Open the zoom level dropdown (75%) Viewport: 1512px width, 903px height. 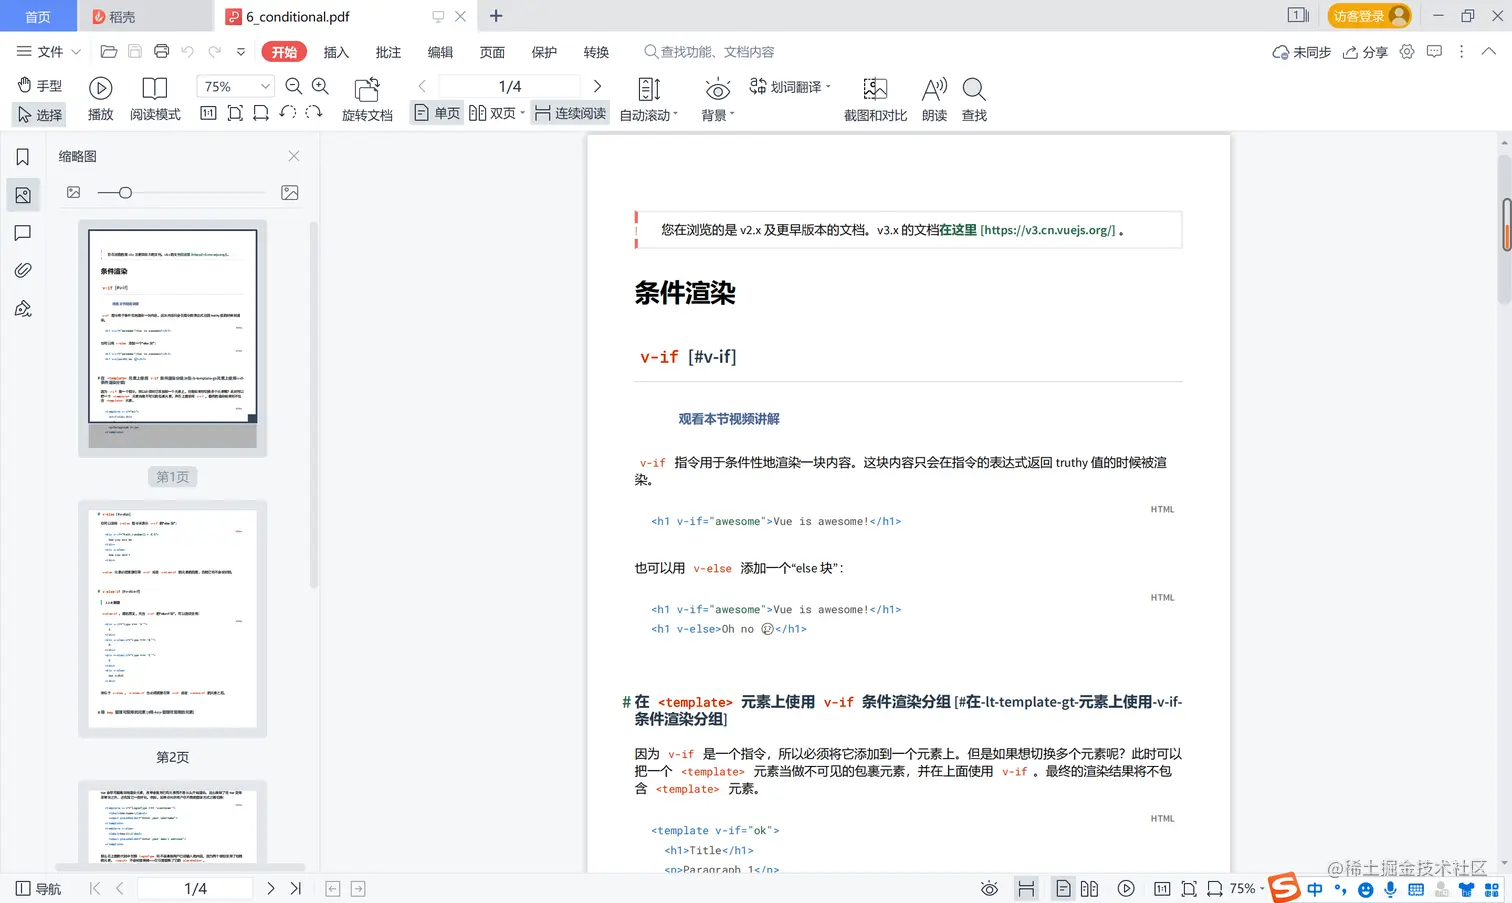point(234,86)
